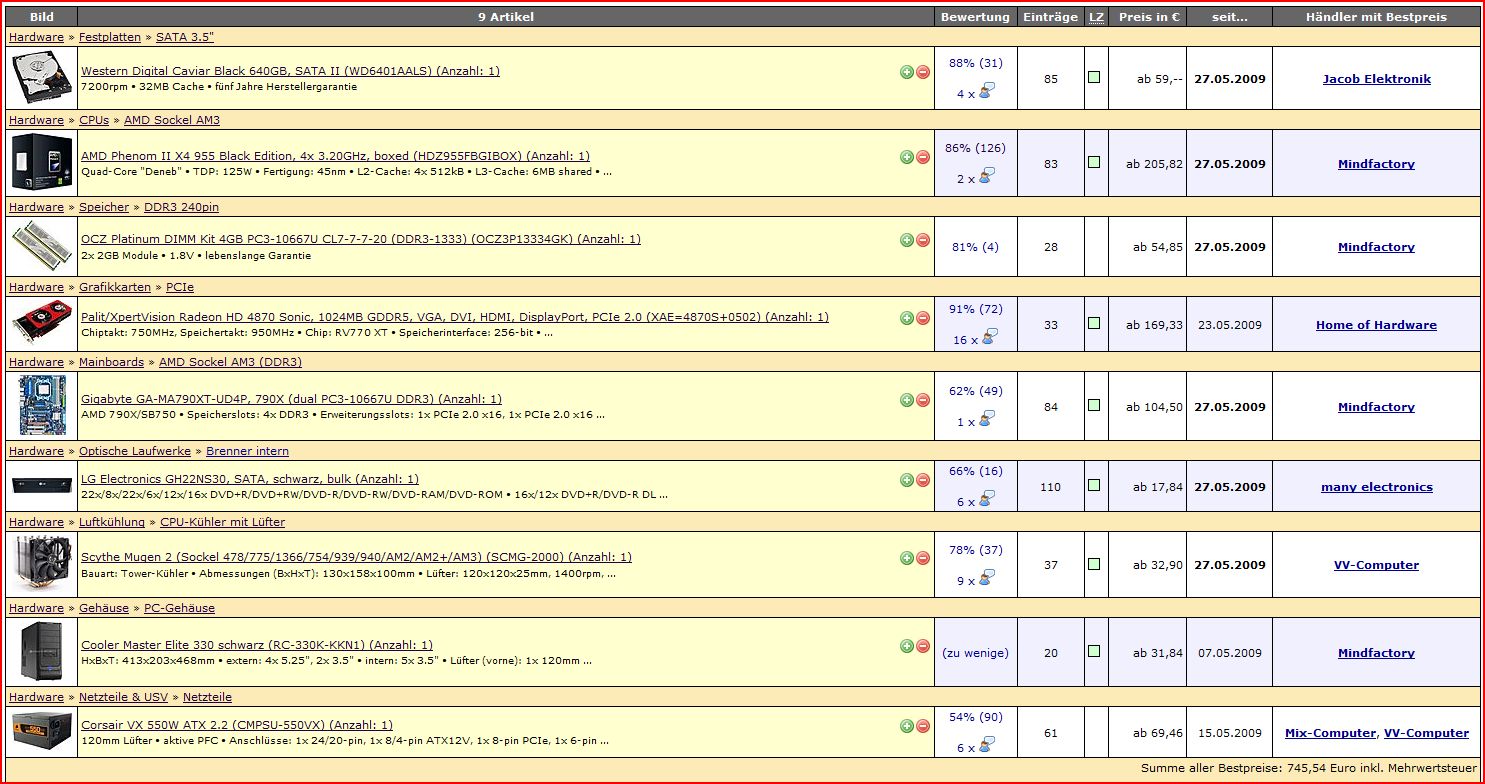The image size is (1485, 784).
Task: Toggle LZ checkbox for Gigabyte GA-MA790XT-UD4P
Action: pyautogui.click(x=1094, y=405)
